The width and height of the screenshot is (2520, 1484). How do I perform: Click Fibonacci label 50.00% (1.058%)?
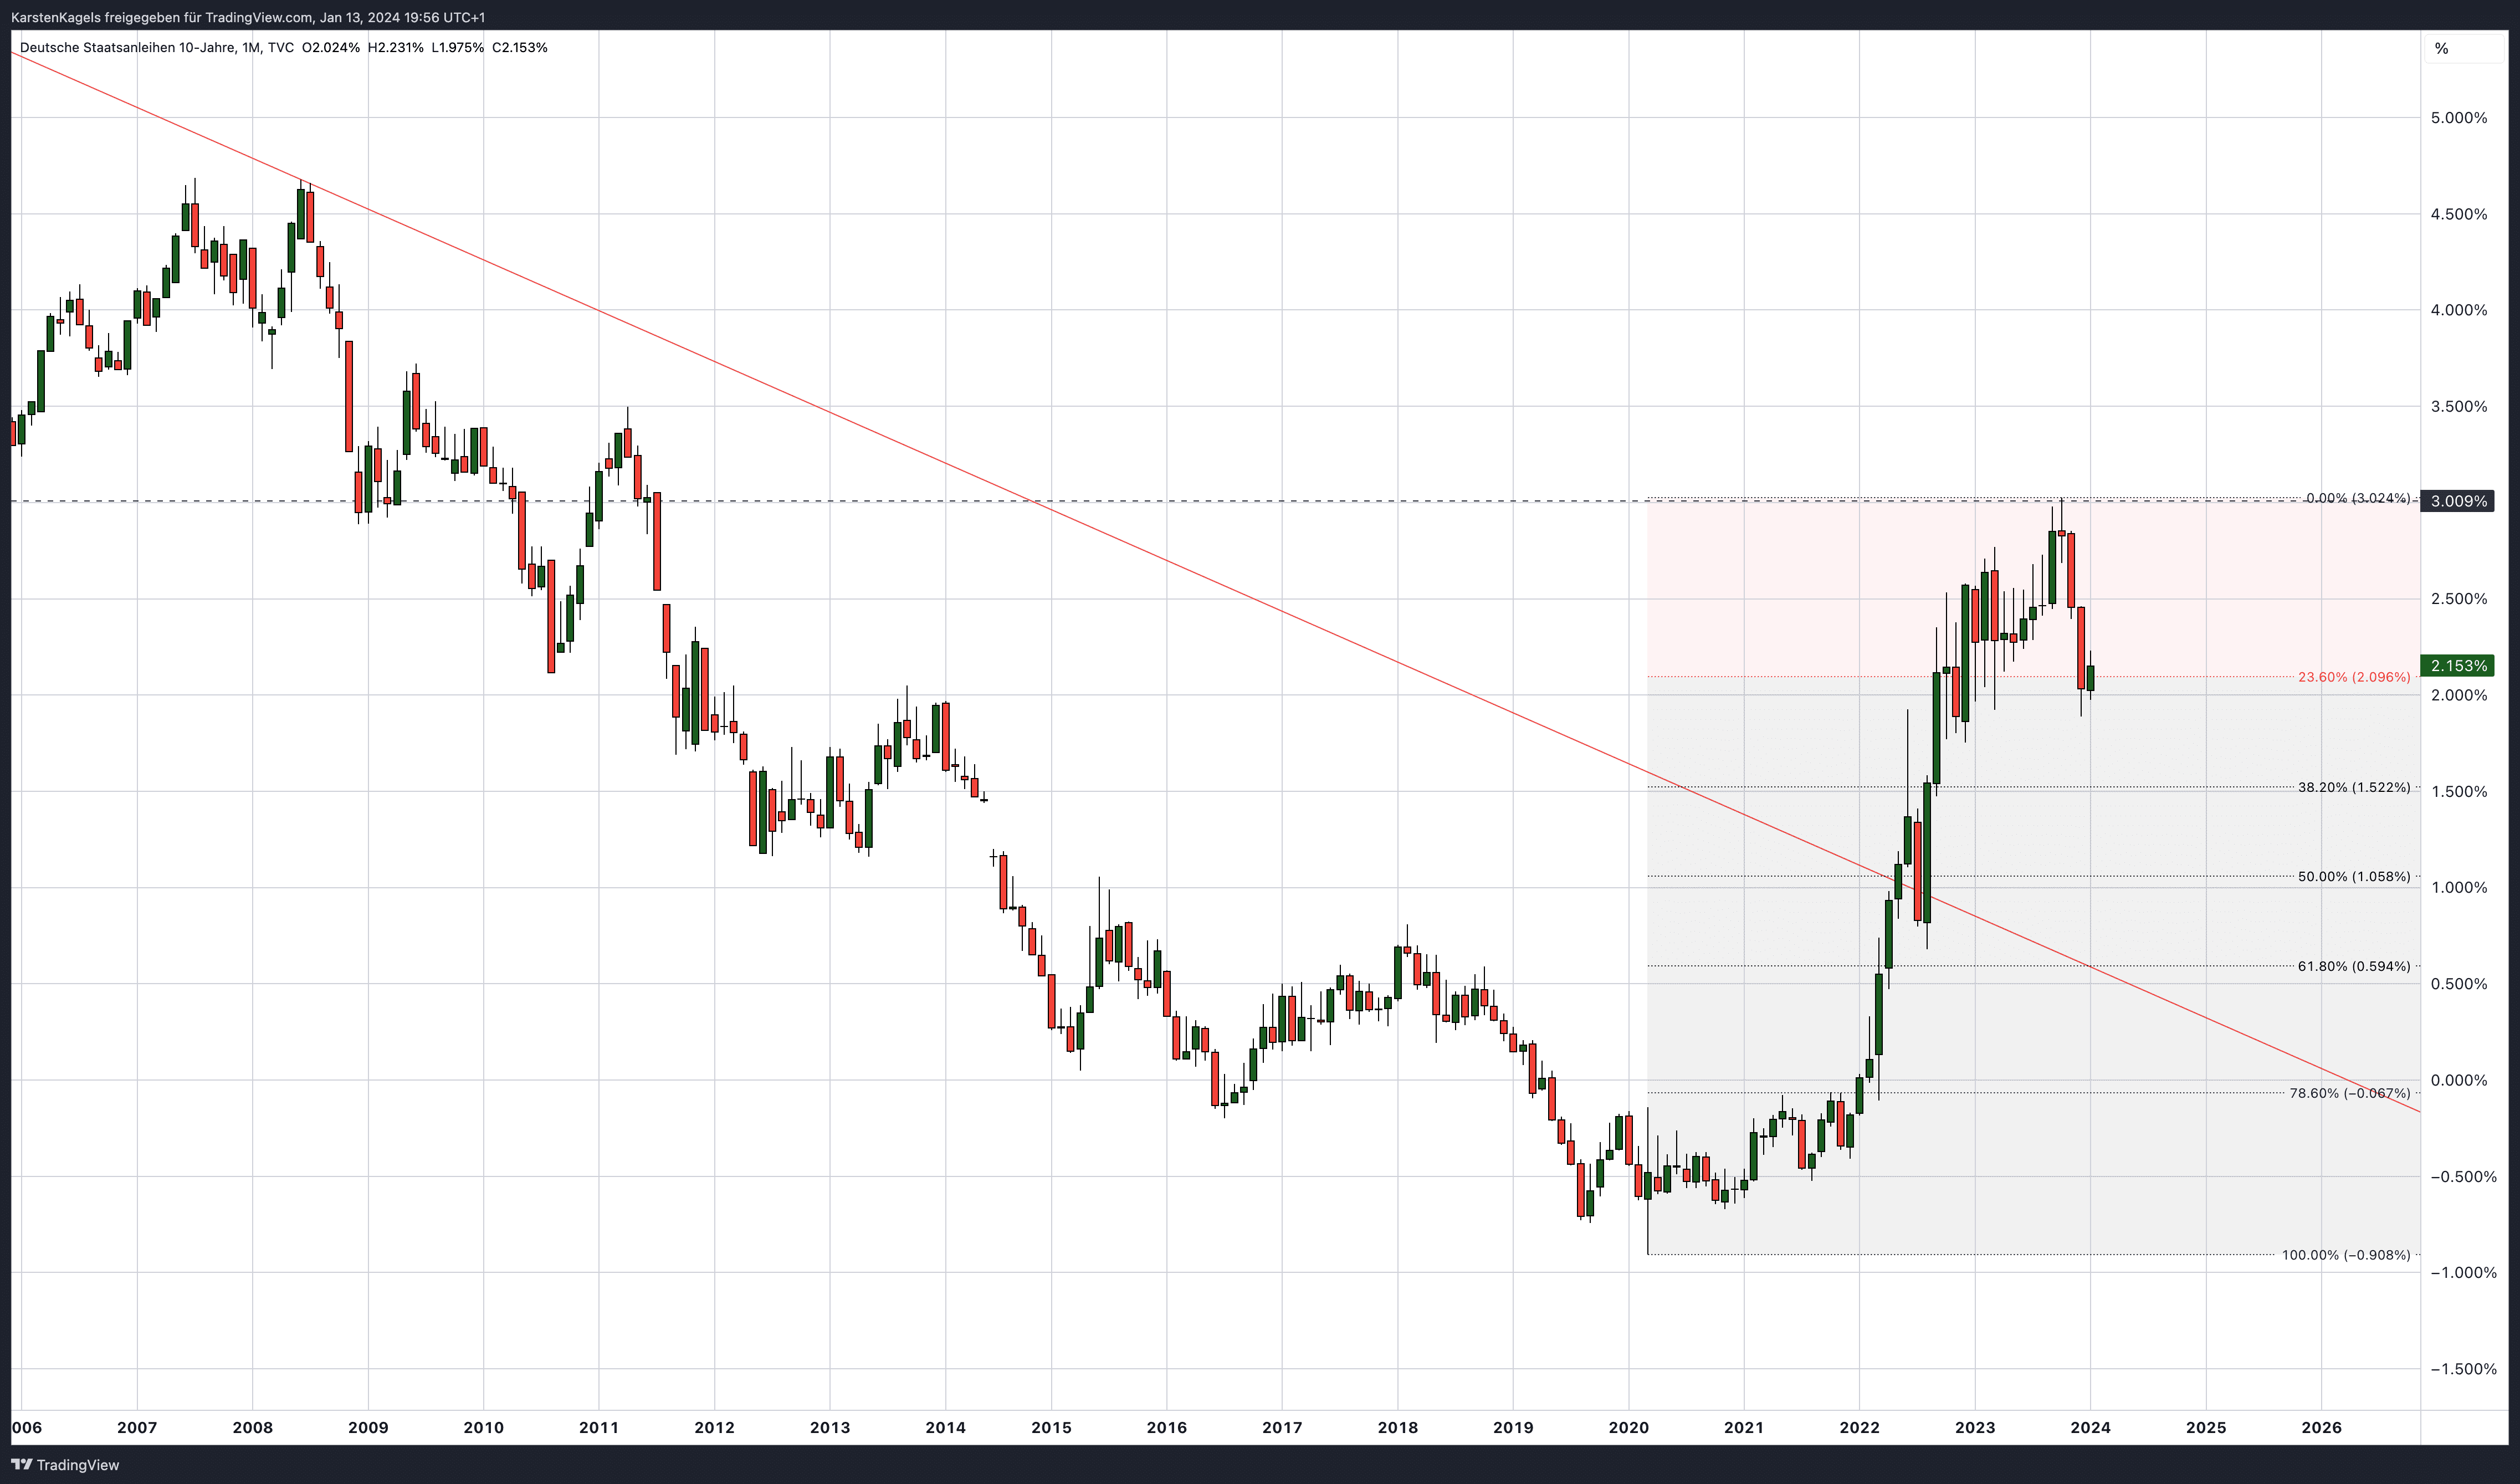pyautogui.click(x=2354, y=877)
